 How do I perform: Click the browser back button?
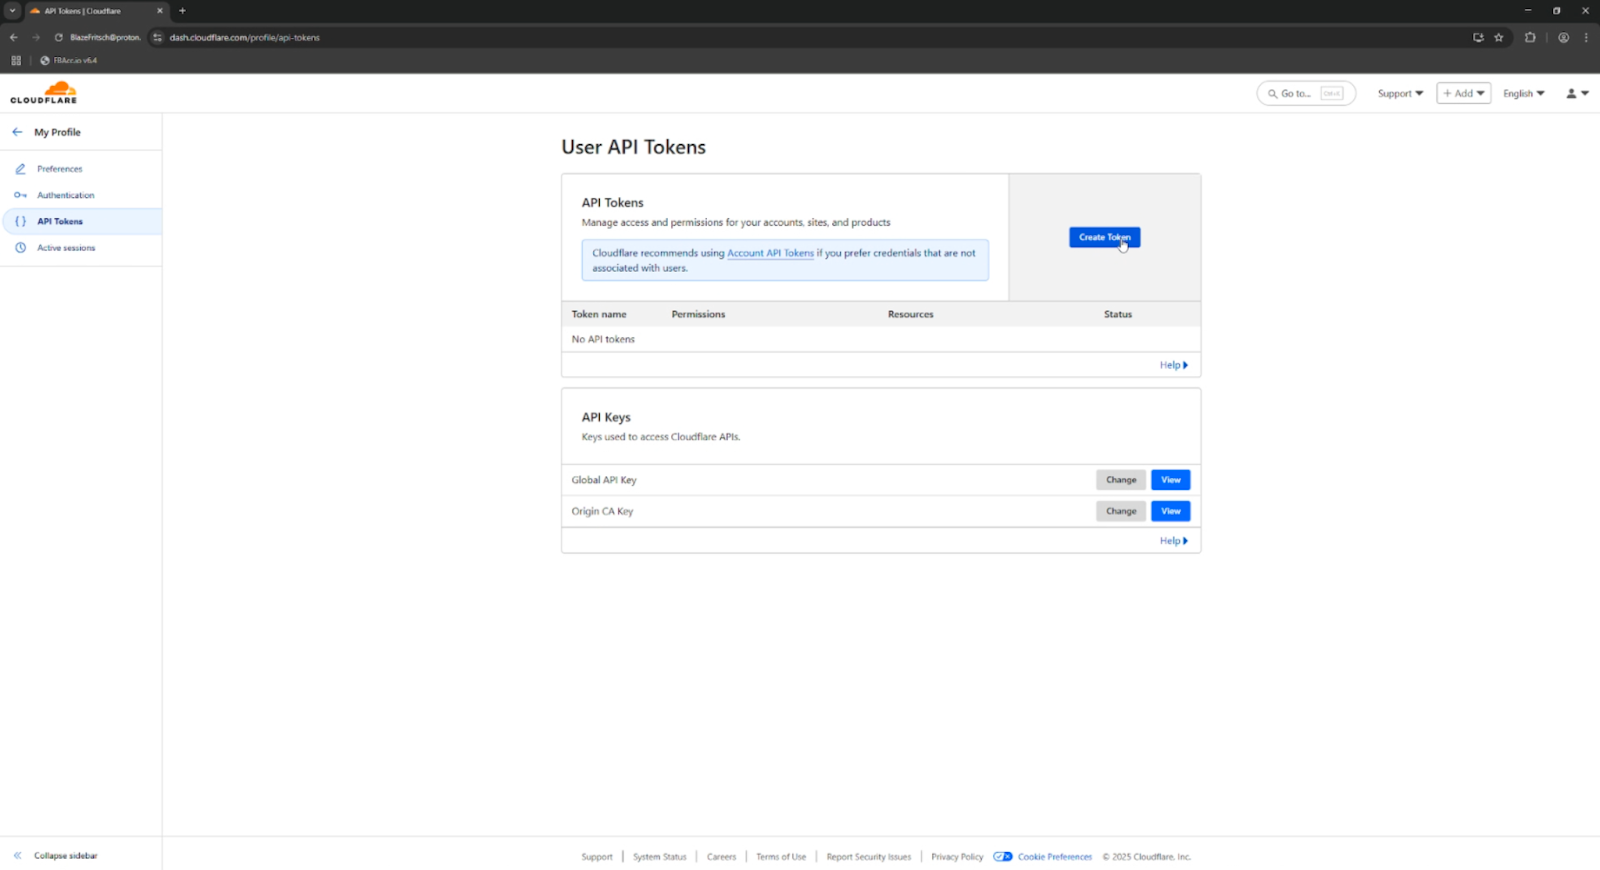(x=14, y=37)
